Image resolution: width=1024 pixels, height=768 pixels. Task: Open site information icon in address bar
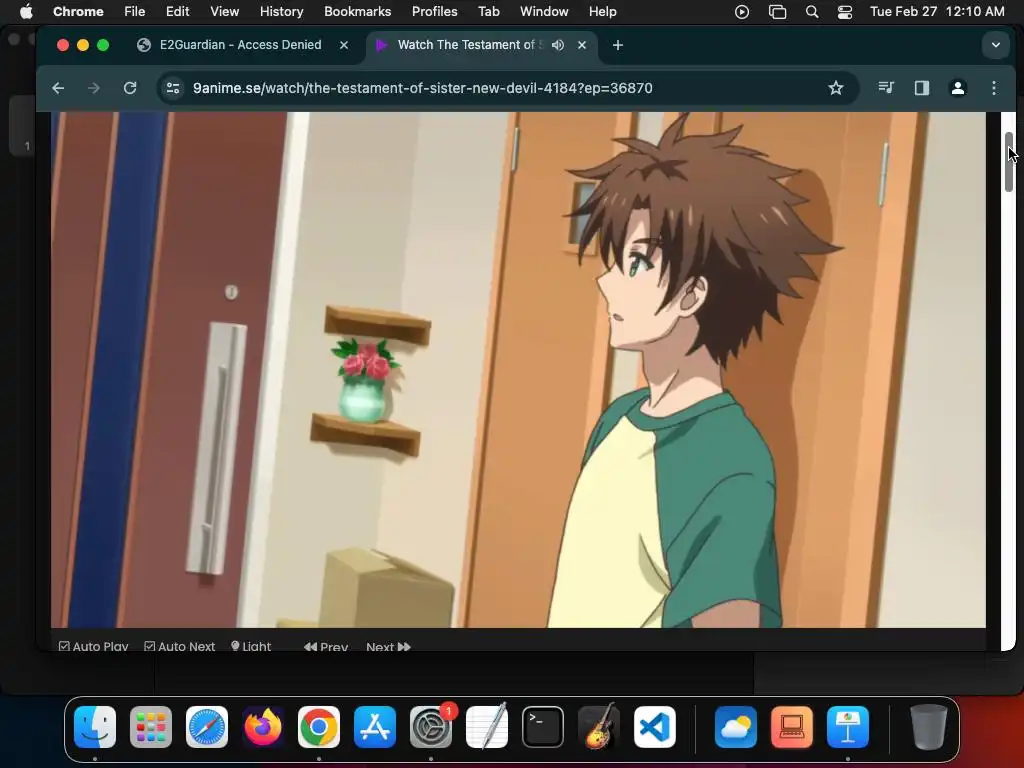click(173, 88)
